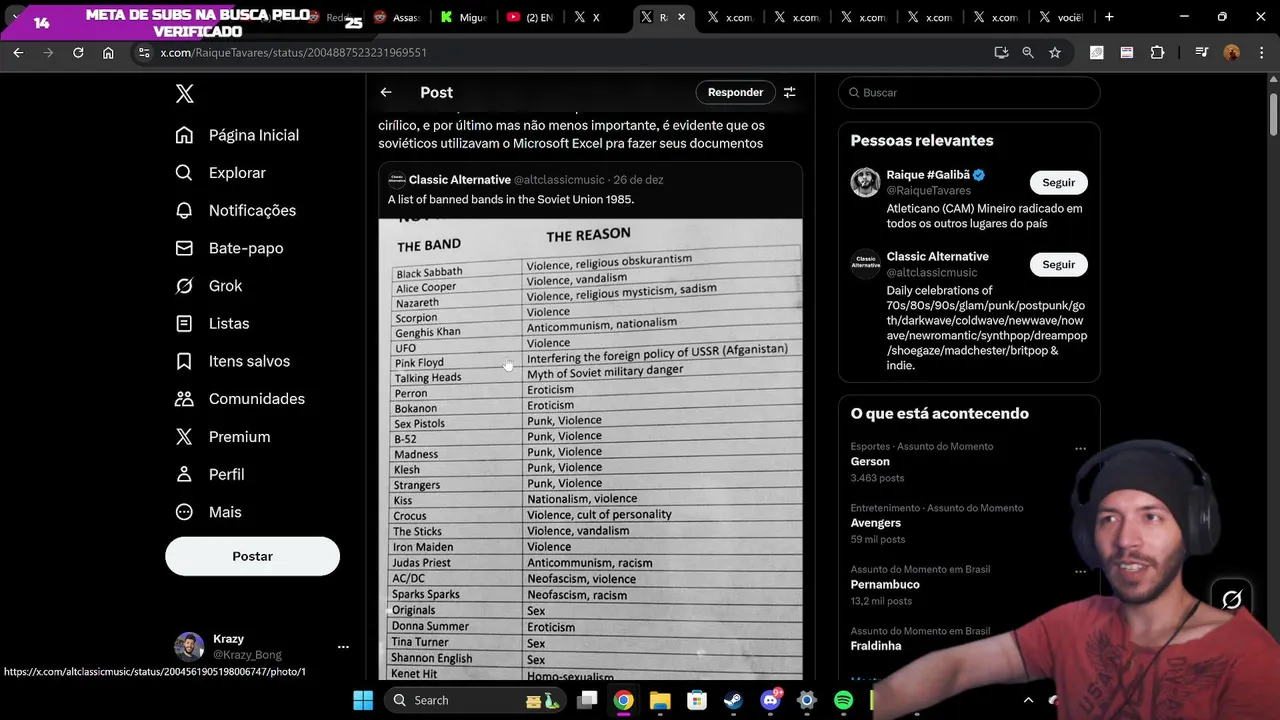Open Krazy account options ellipsis
The height and width of the screenshot is (720, 1280).
[x=343, y=647]
